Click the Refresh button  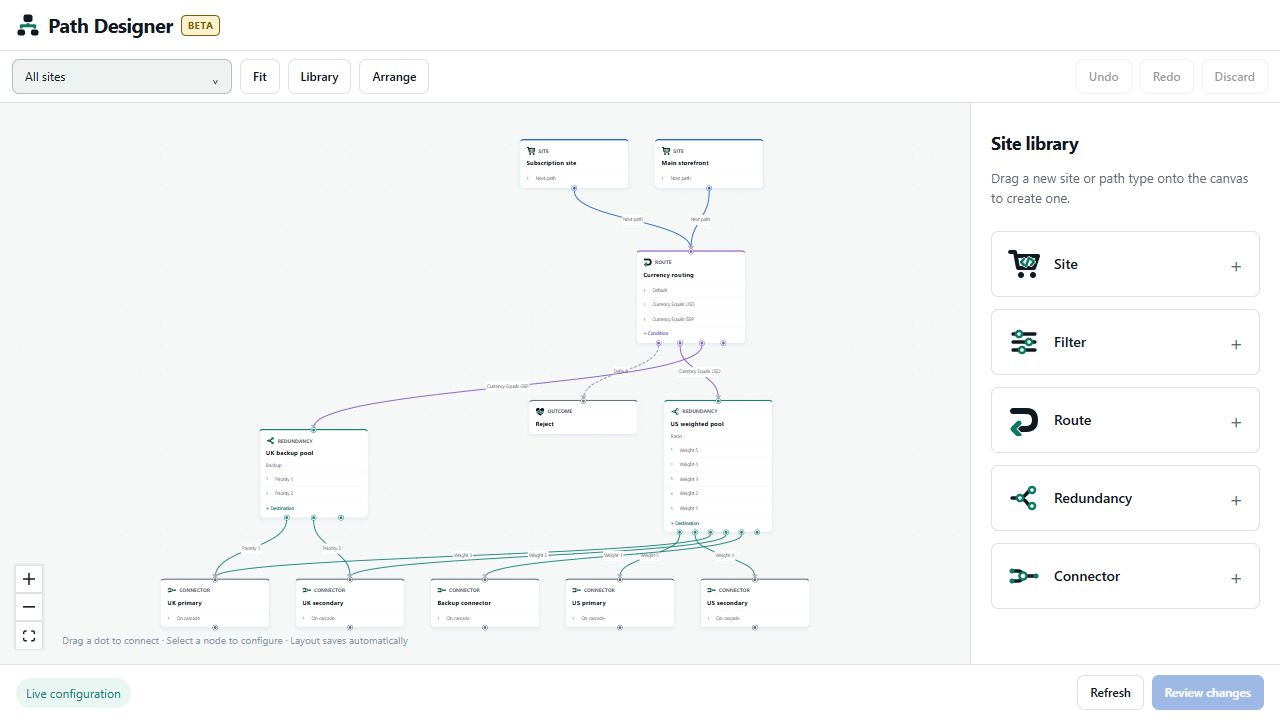pos(1110,693)
